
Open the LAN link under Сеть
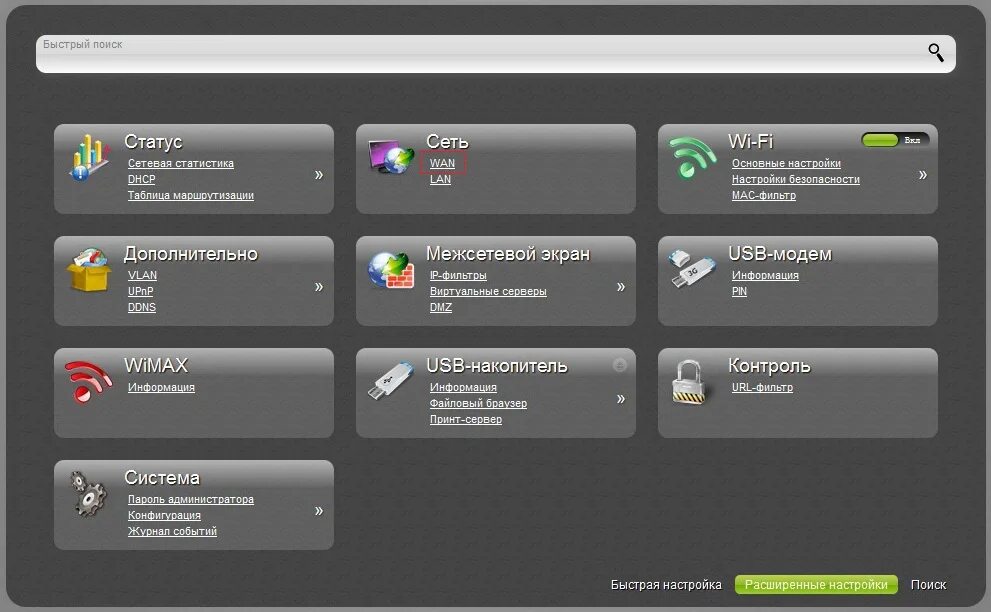441,180
